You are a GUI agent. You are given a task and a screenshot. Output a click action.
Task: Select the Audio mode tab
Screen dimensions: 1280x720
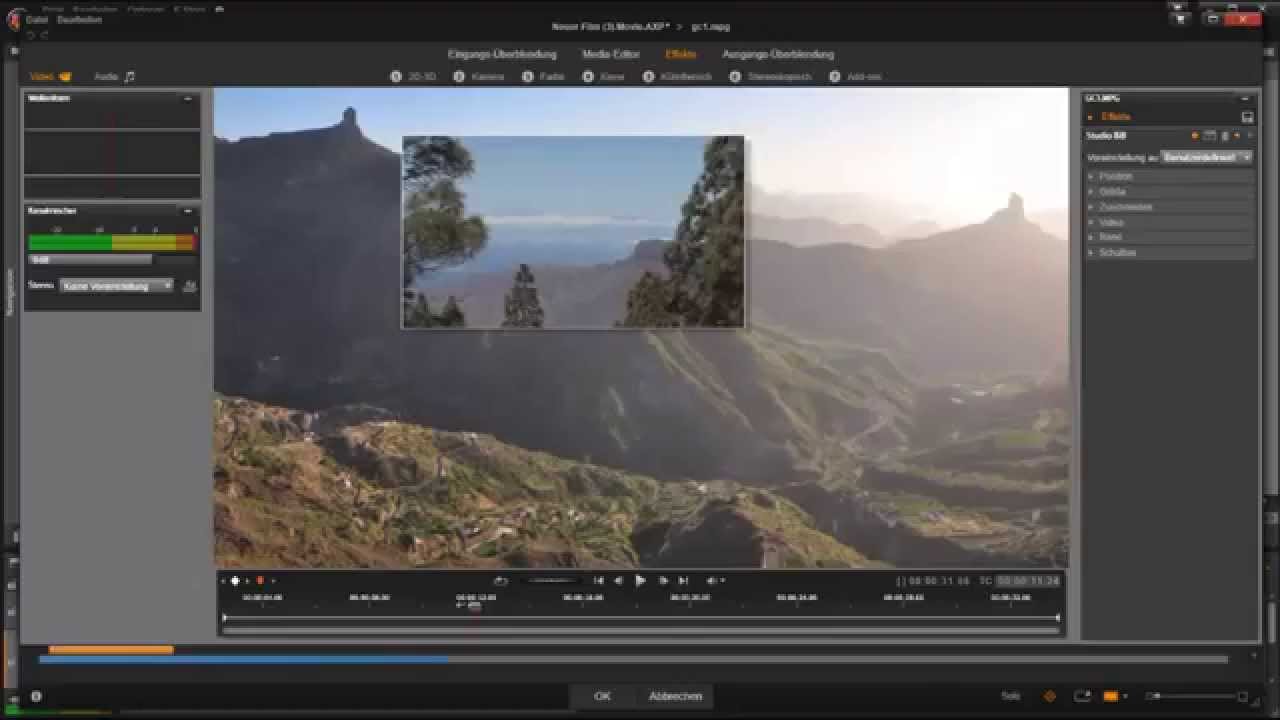coord(114,76)
